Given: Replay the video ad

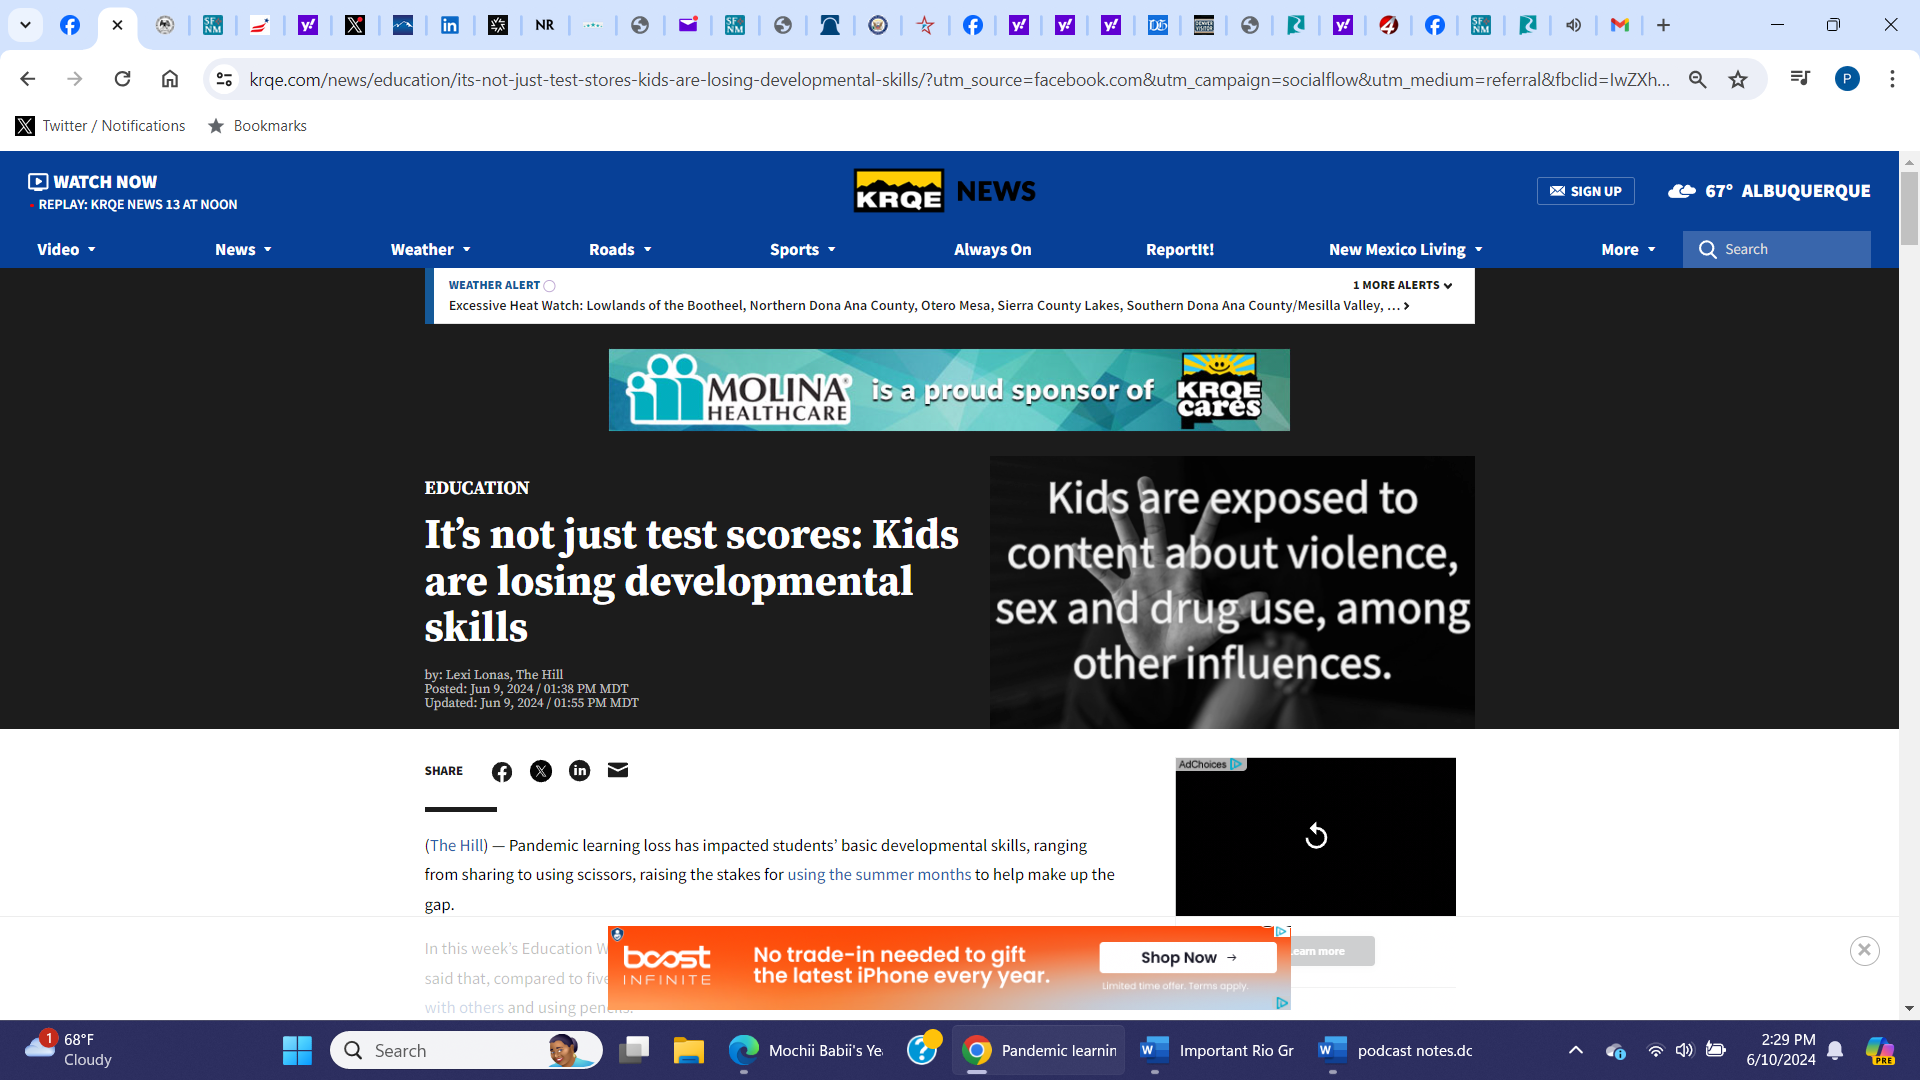Looking at the screenshot, I should click(1316, 836).
